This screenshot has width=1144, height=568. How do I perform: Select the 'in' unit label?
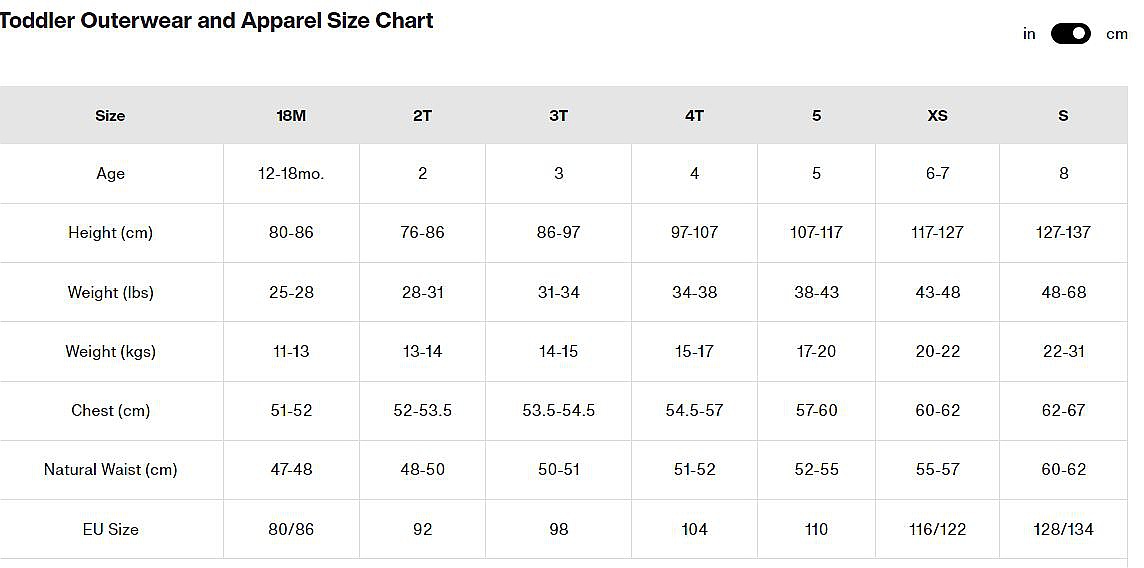[x=1029, y=34]
